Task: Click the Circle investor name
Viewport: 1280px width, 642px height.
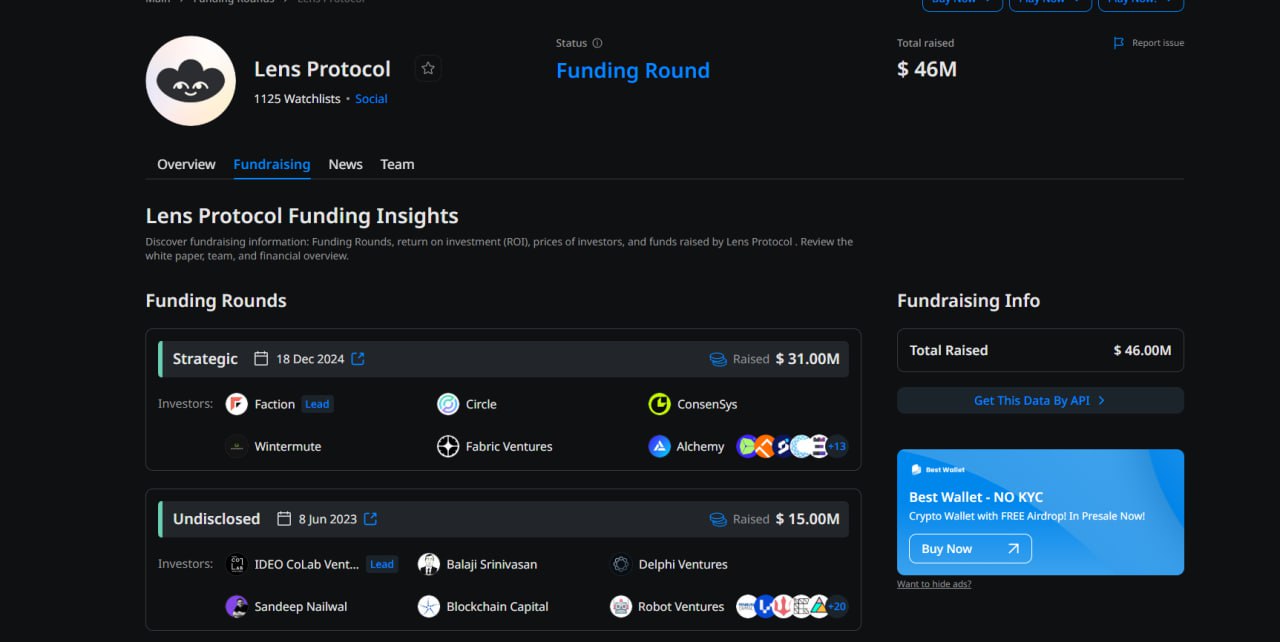Action: [x=481, y=404]
